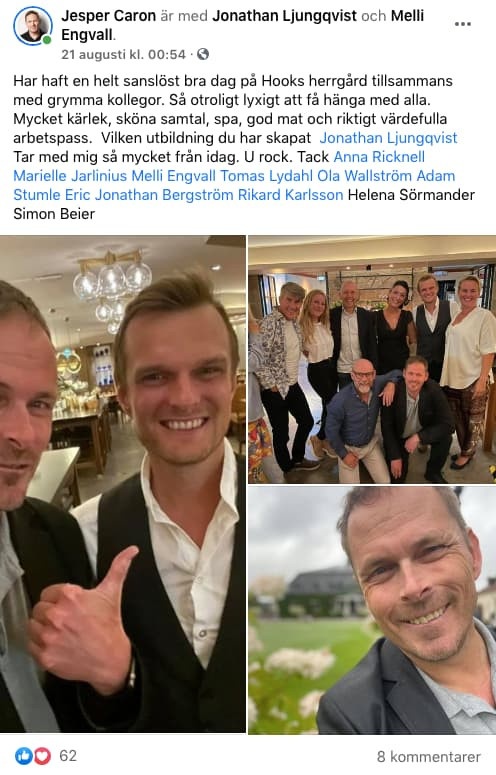The height and width of the screenshot is (775, 496).
Task: Open the group photo of eight people
Action: pyautogui.click(x=372, y=359)
